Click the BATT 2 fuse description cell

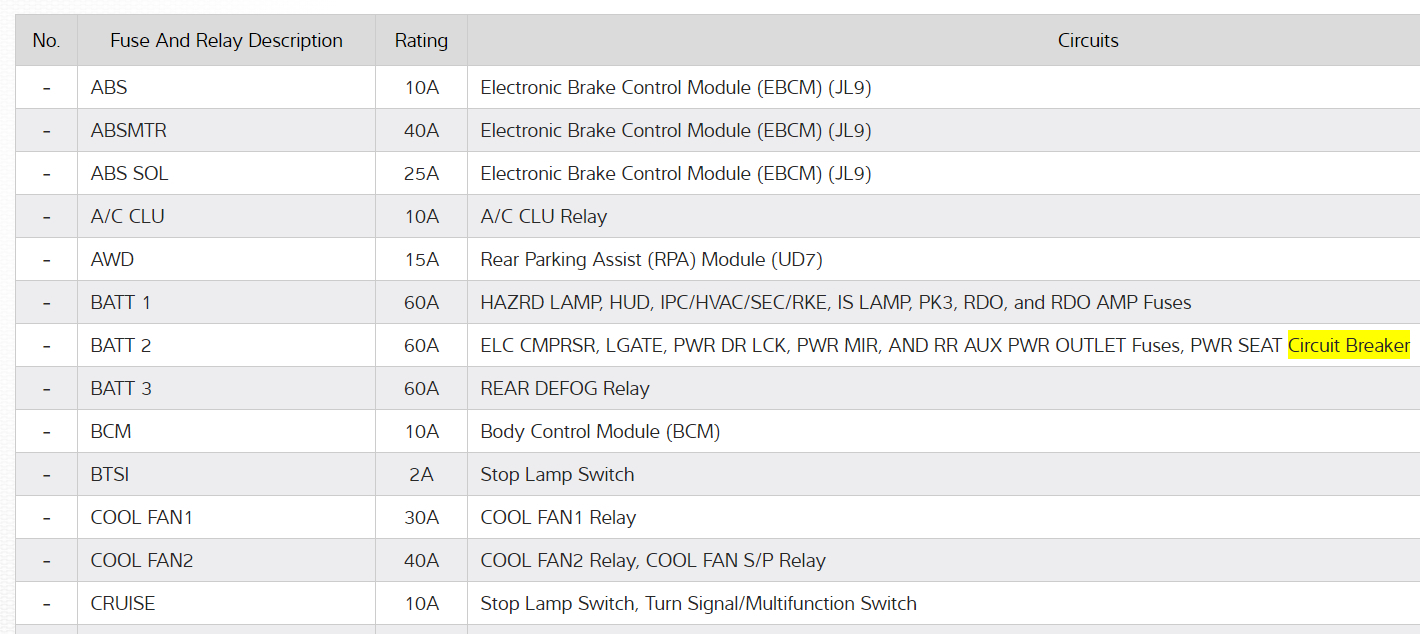pyautogui.click(x=121, y=346)
